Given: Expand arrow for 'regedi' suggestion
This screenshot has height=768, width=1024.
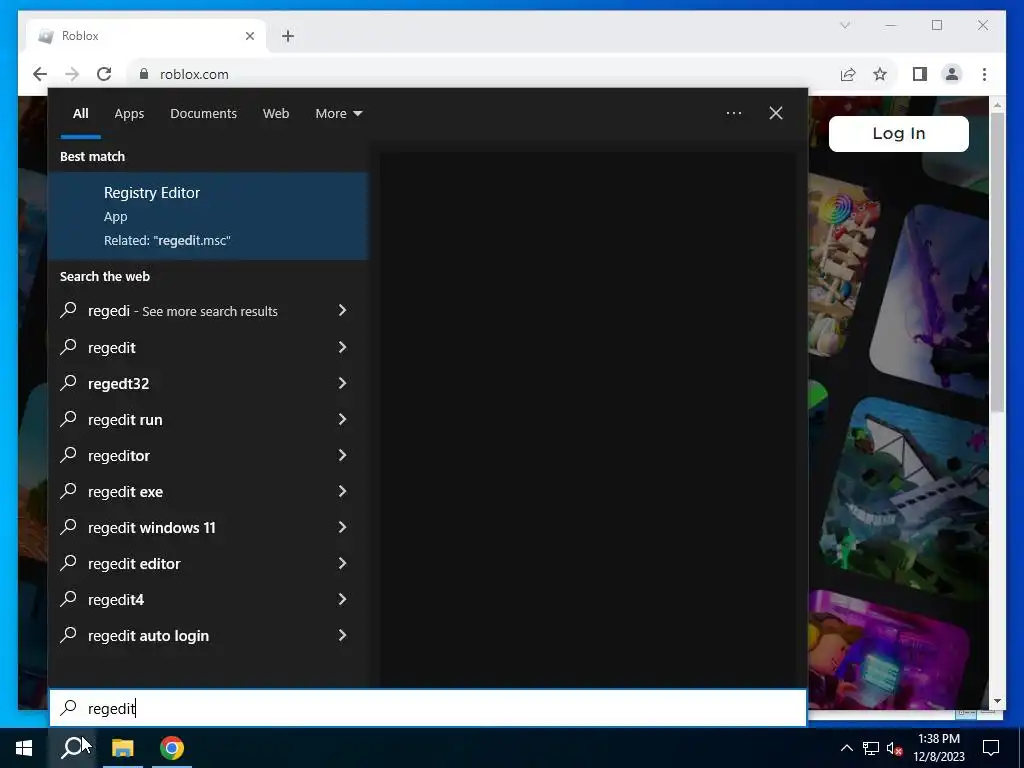Looking at the screenshot, I should (x=342, y=310).
